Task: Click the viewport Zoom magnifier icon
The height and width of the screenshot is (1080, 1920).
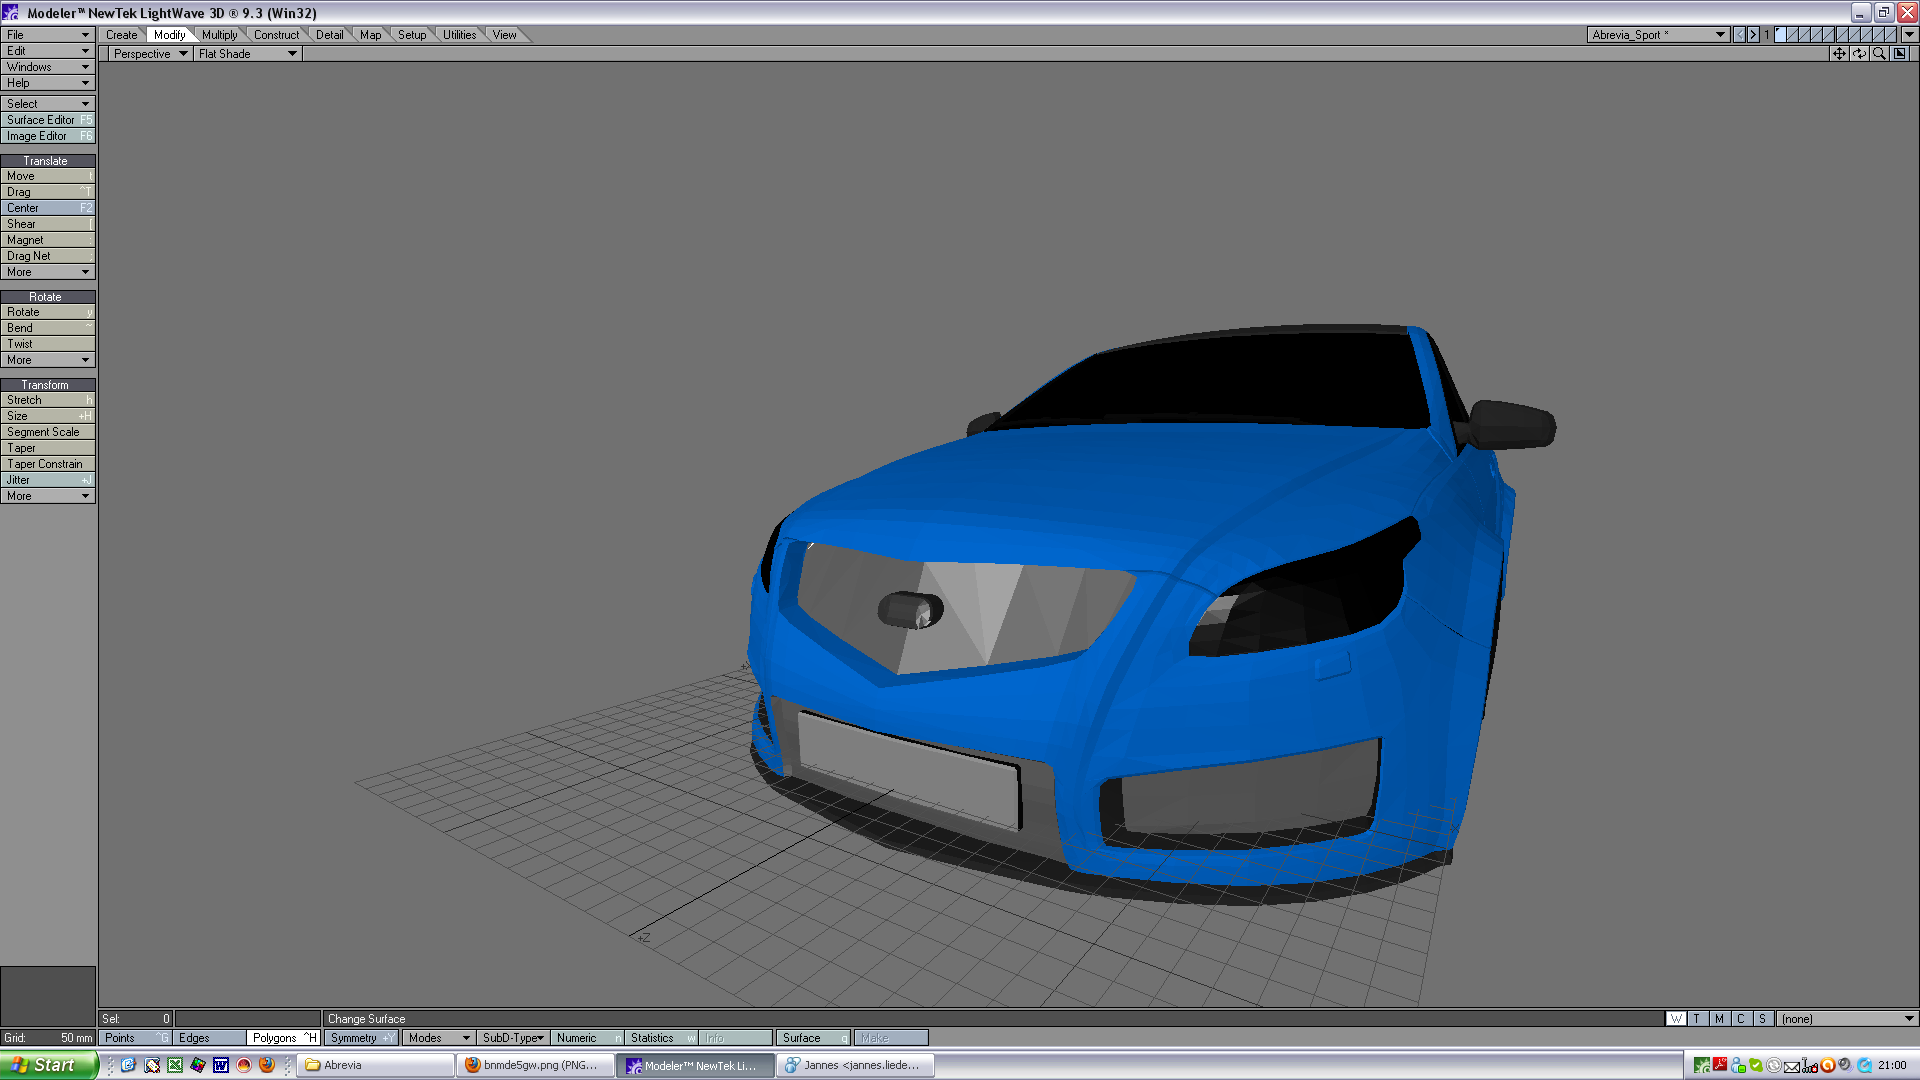Action: point(1879,54)
